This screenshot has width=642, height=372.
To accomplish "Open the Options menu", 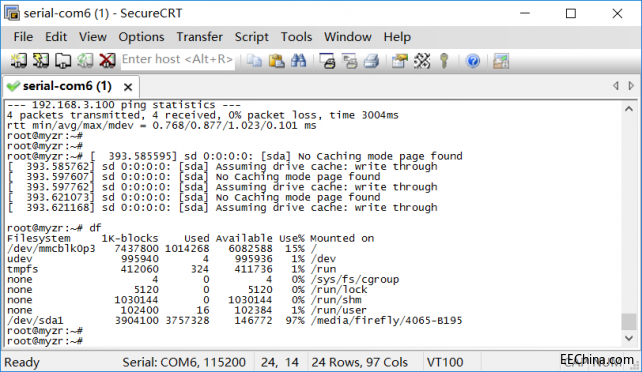I will tap(141, 37).
